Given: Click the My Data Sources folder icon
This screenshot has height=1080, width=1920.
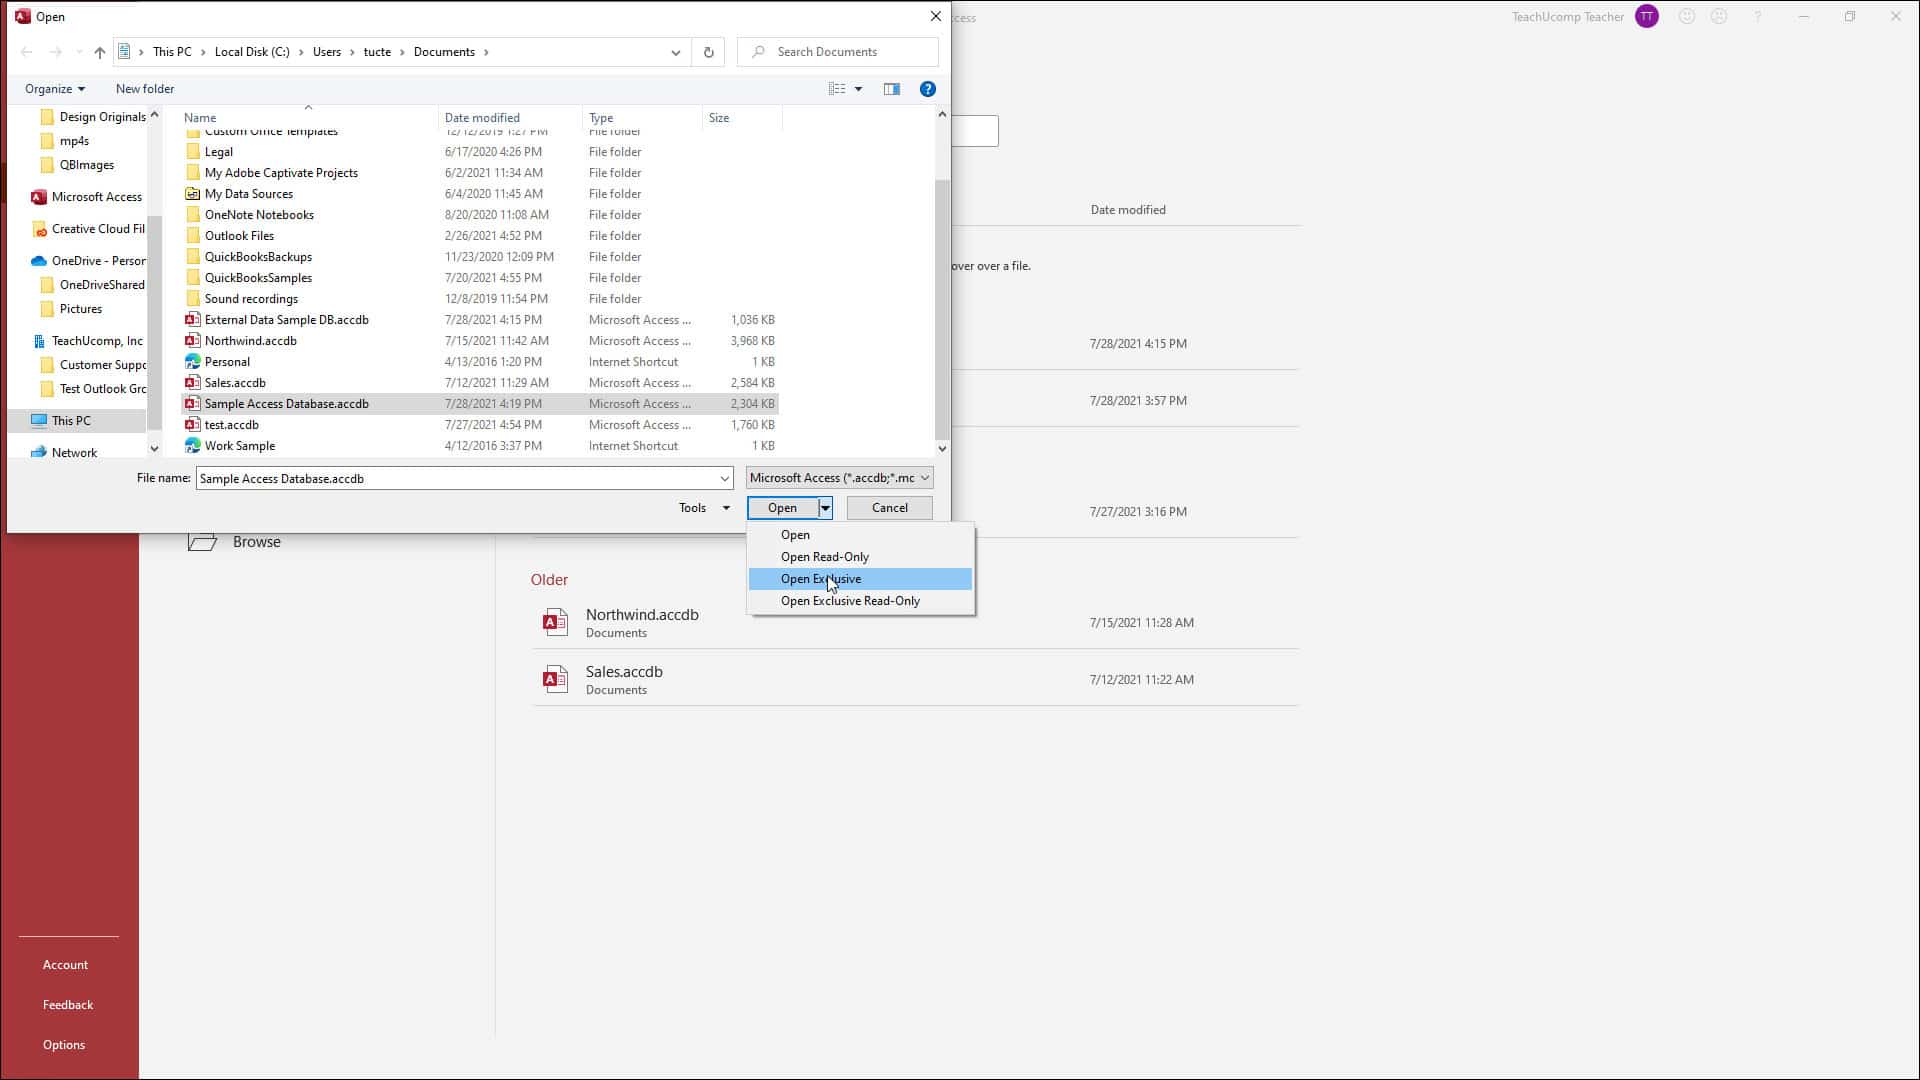Looking at the screenshot, I should 193,194.
